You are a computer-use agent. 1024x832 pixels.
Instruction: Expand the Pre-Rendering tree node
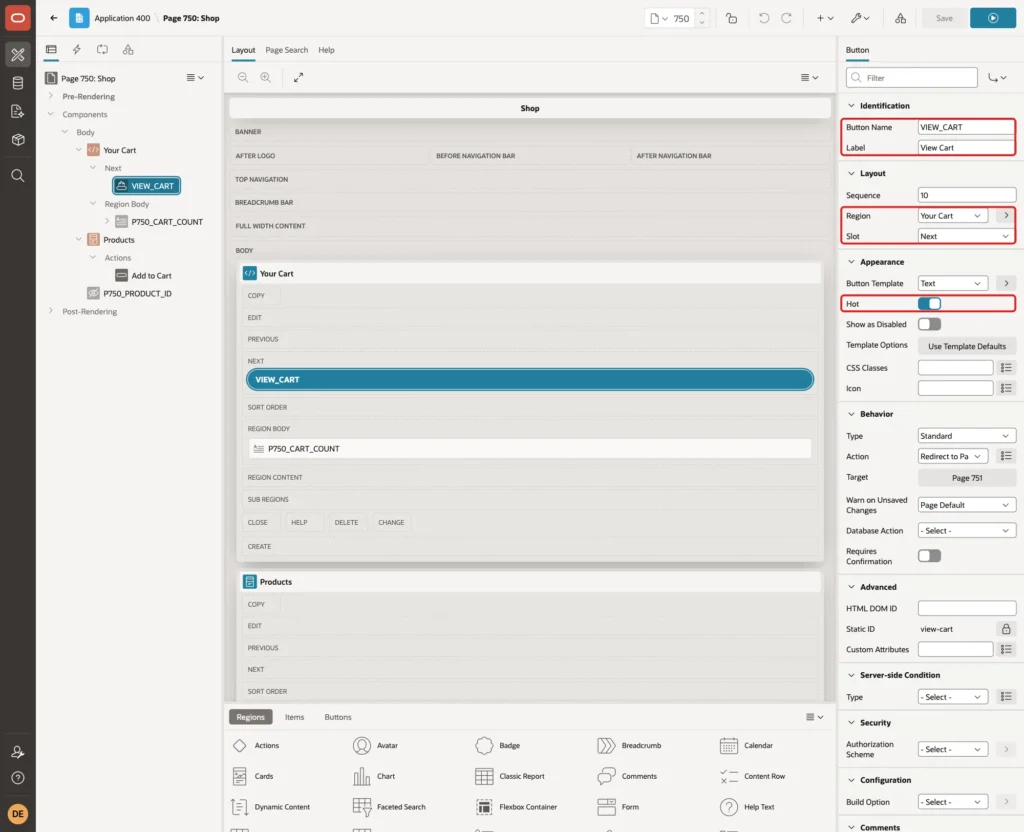(51, 96)
